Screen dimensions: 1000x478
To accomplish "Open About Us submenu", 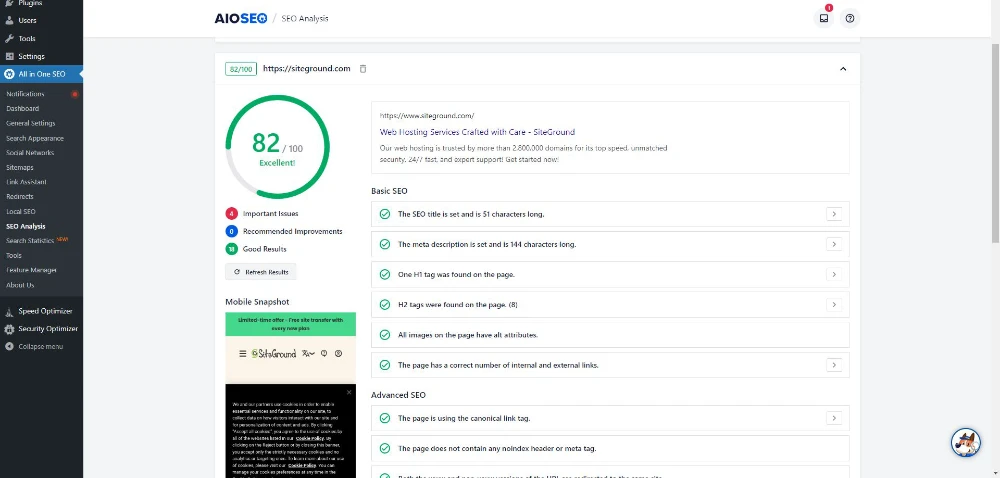I will click(x=20, y=285).
